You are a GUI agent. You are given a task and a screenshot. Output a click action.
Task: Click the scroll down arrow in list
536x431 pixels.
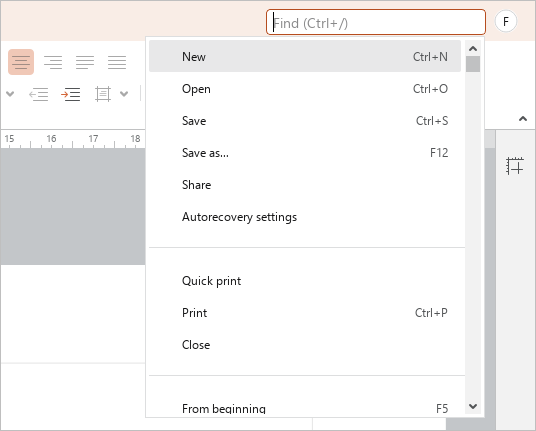point(473,406)
